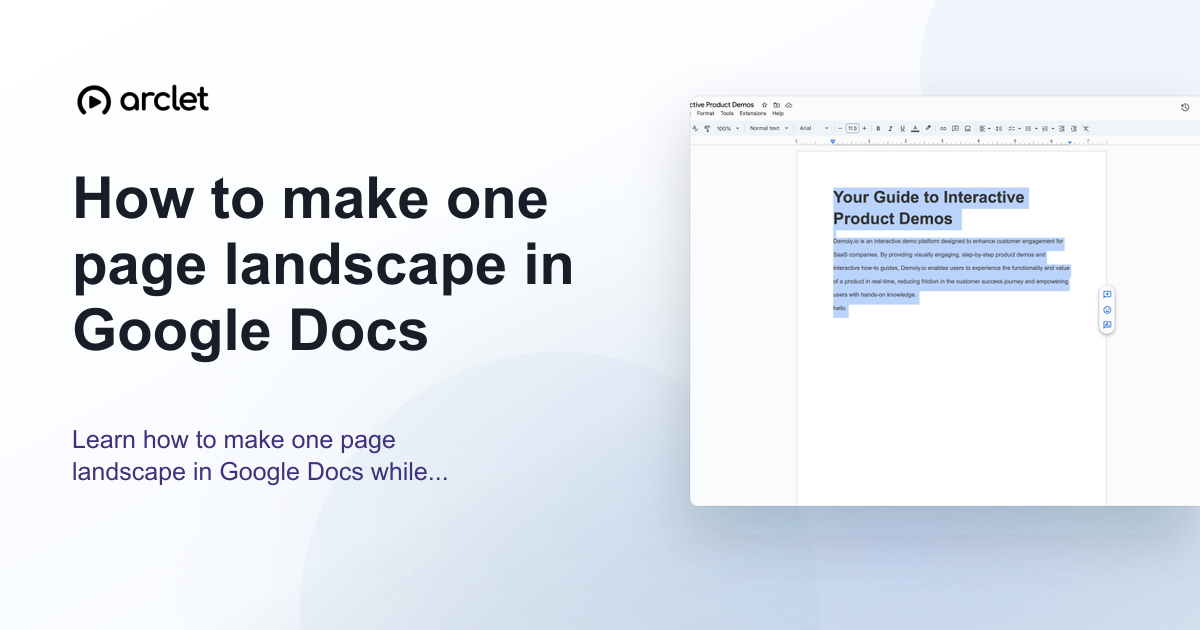Screen dimensions: 1200x630
Task: Click the increase indent icon
Action: click(1074, 128)
